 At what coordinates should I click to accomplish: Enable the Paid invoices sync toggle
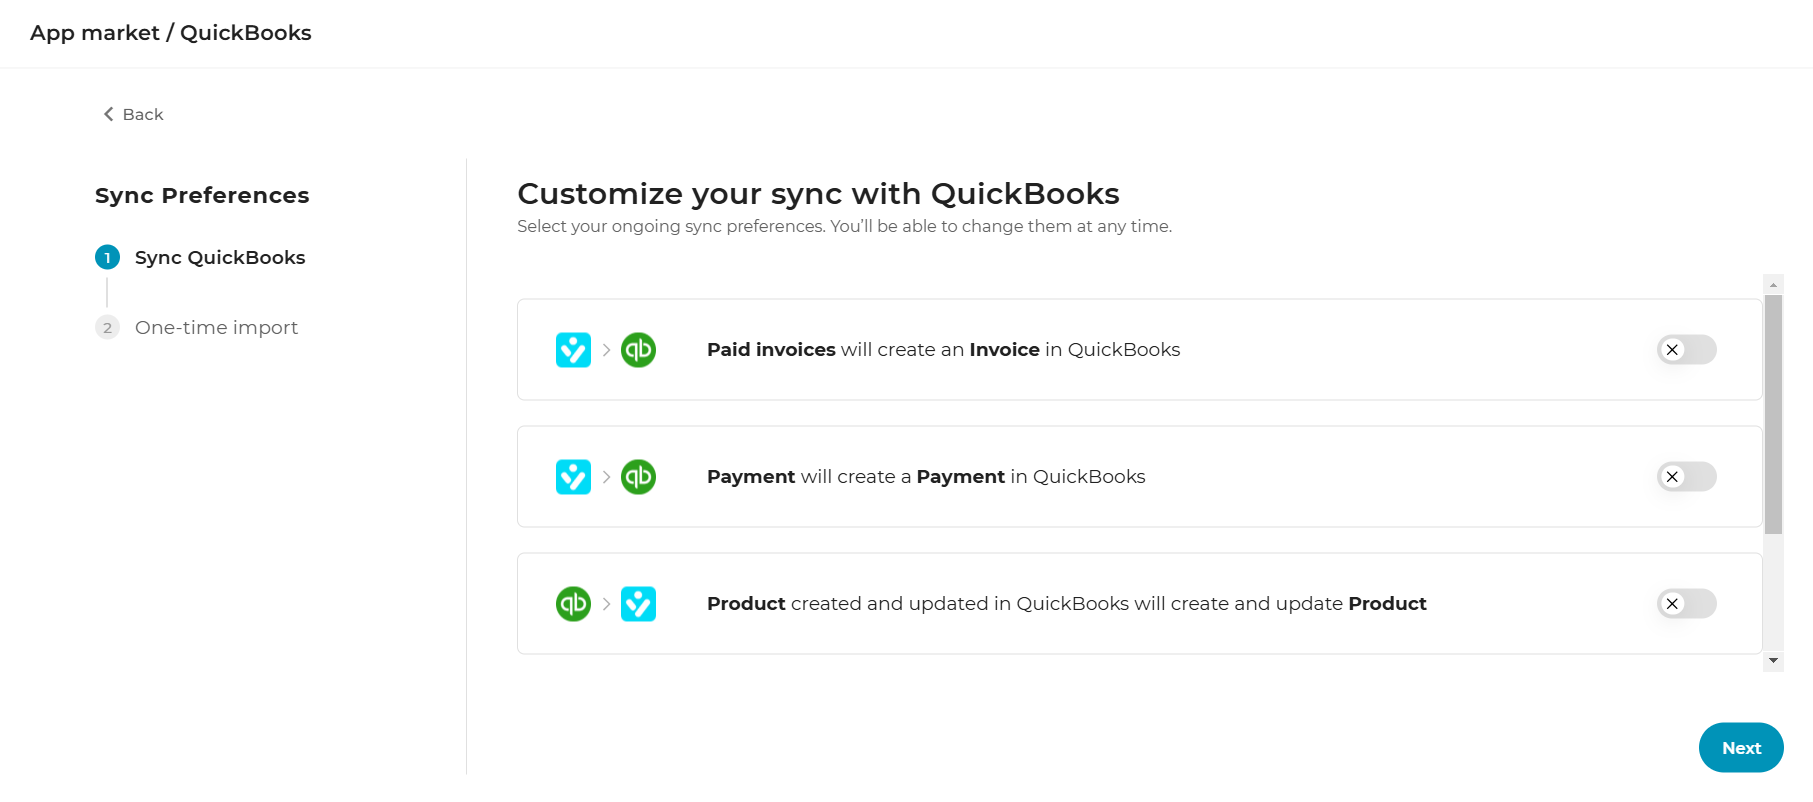(1686, 350)
